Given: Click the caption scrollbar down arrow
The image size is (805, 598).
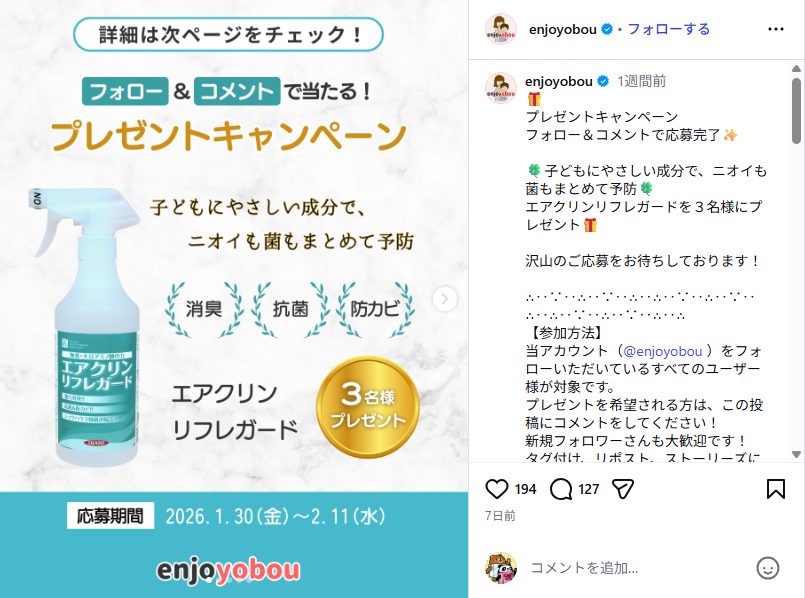Looking at the screenshot, I should 796,454.
